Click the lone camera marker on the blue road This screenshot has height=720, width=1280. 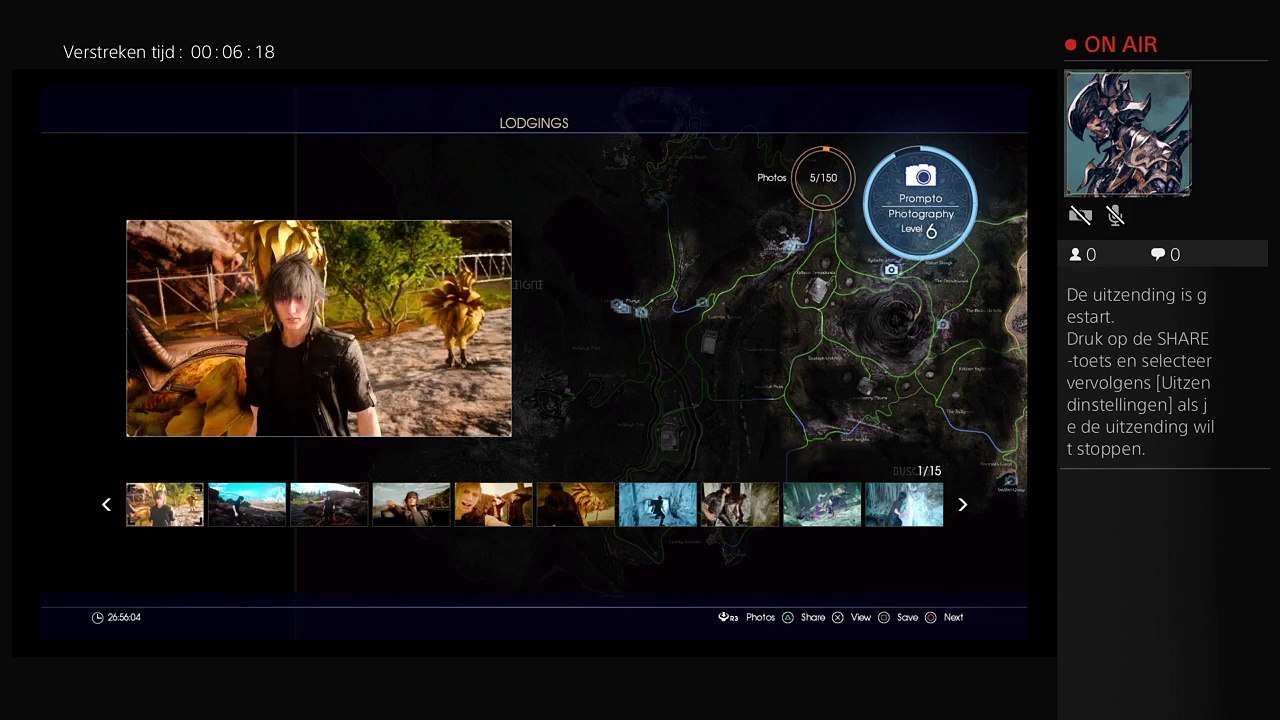(703, 302)
